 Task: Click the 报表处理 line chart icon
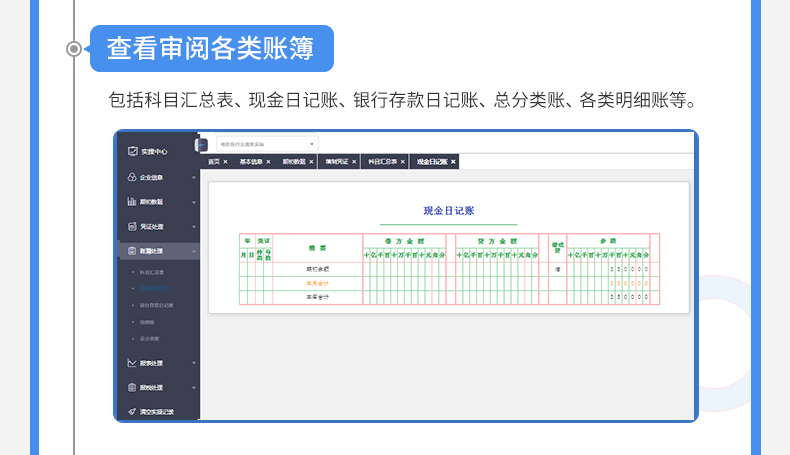coord(132,363)
